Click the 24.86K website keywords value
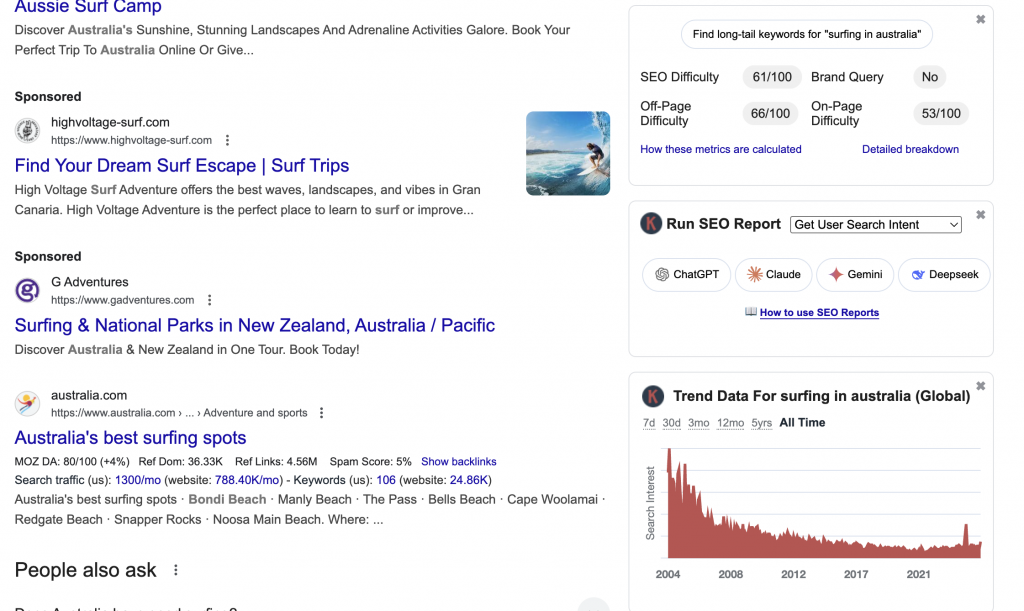The height and width of the screenshot is (611, 1024). tap(468, 480)
